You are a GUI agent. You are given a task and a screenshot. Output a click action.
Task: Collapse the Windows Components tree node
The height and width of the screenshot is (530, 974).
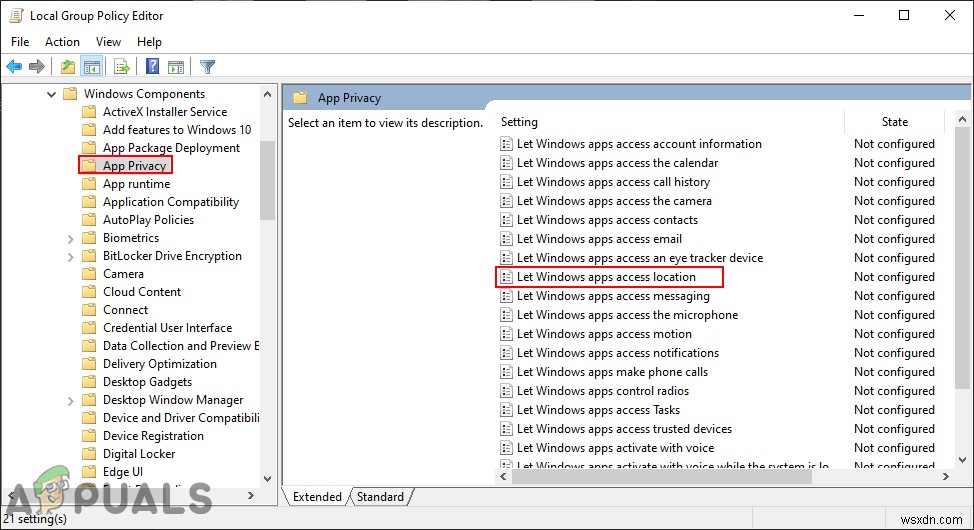52,94
